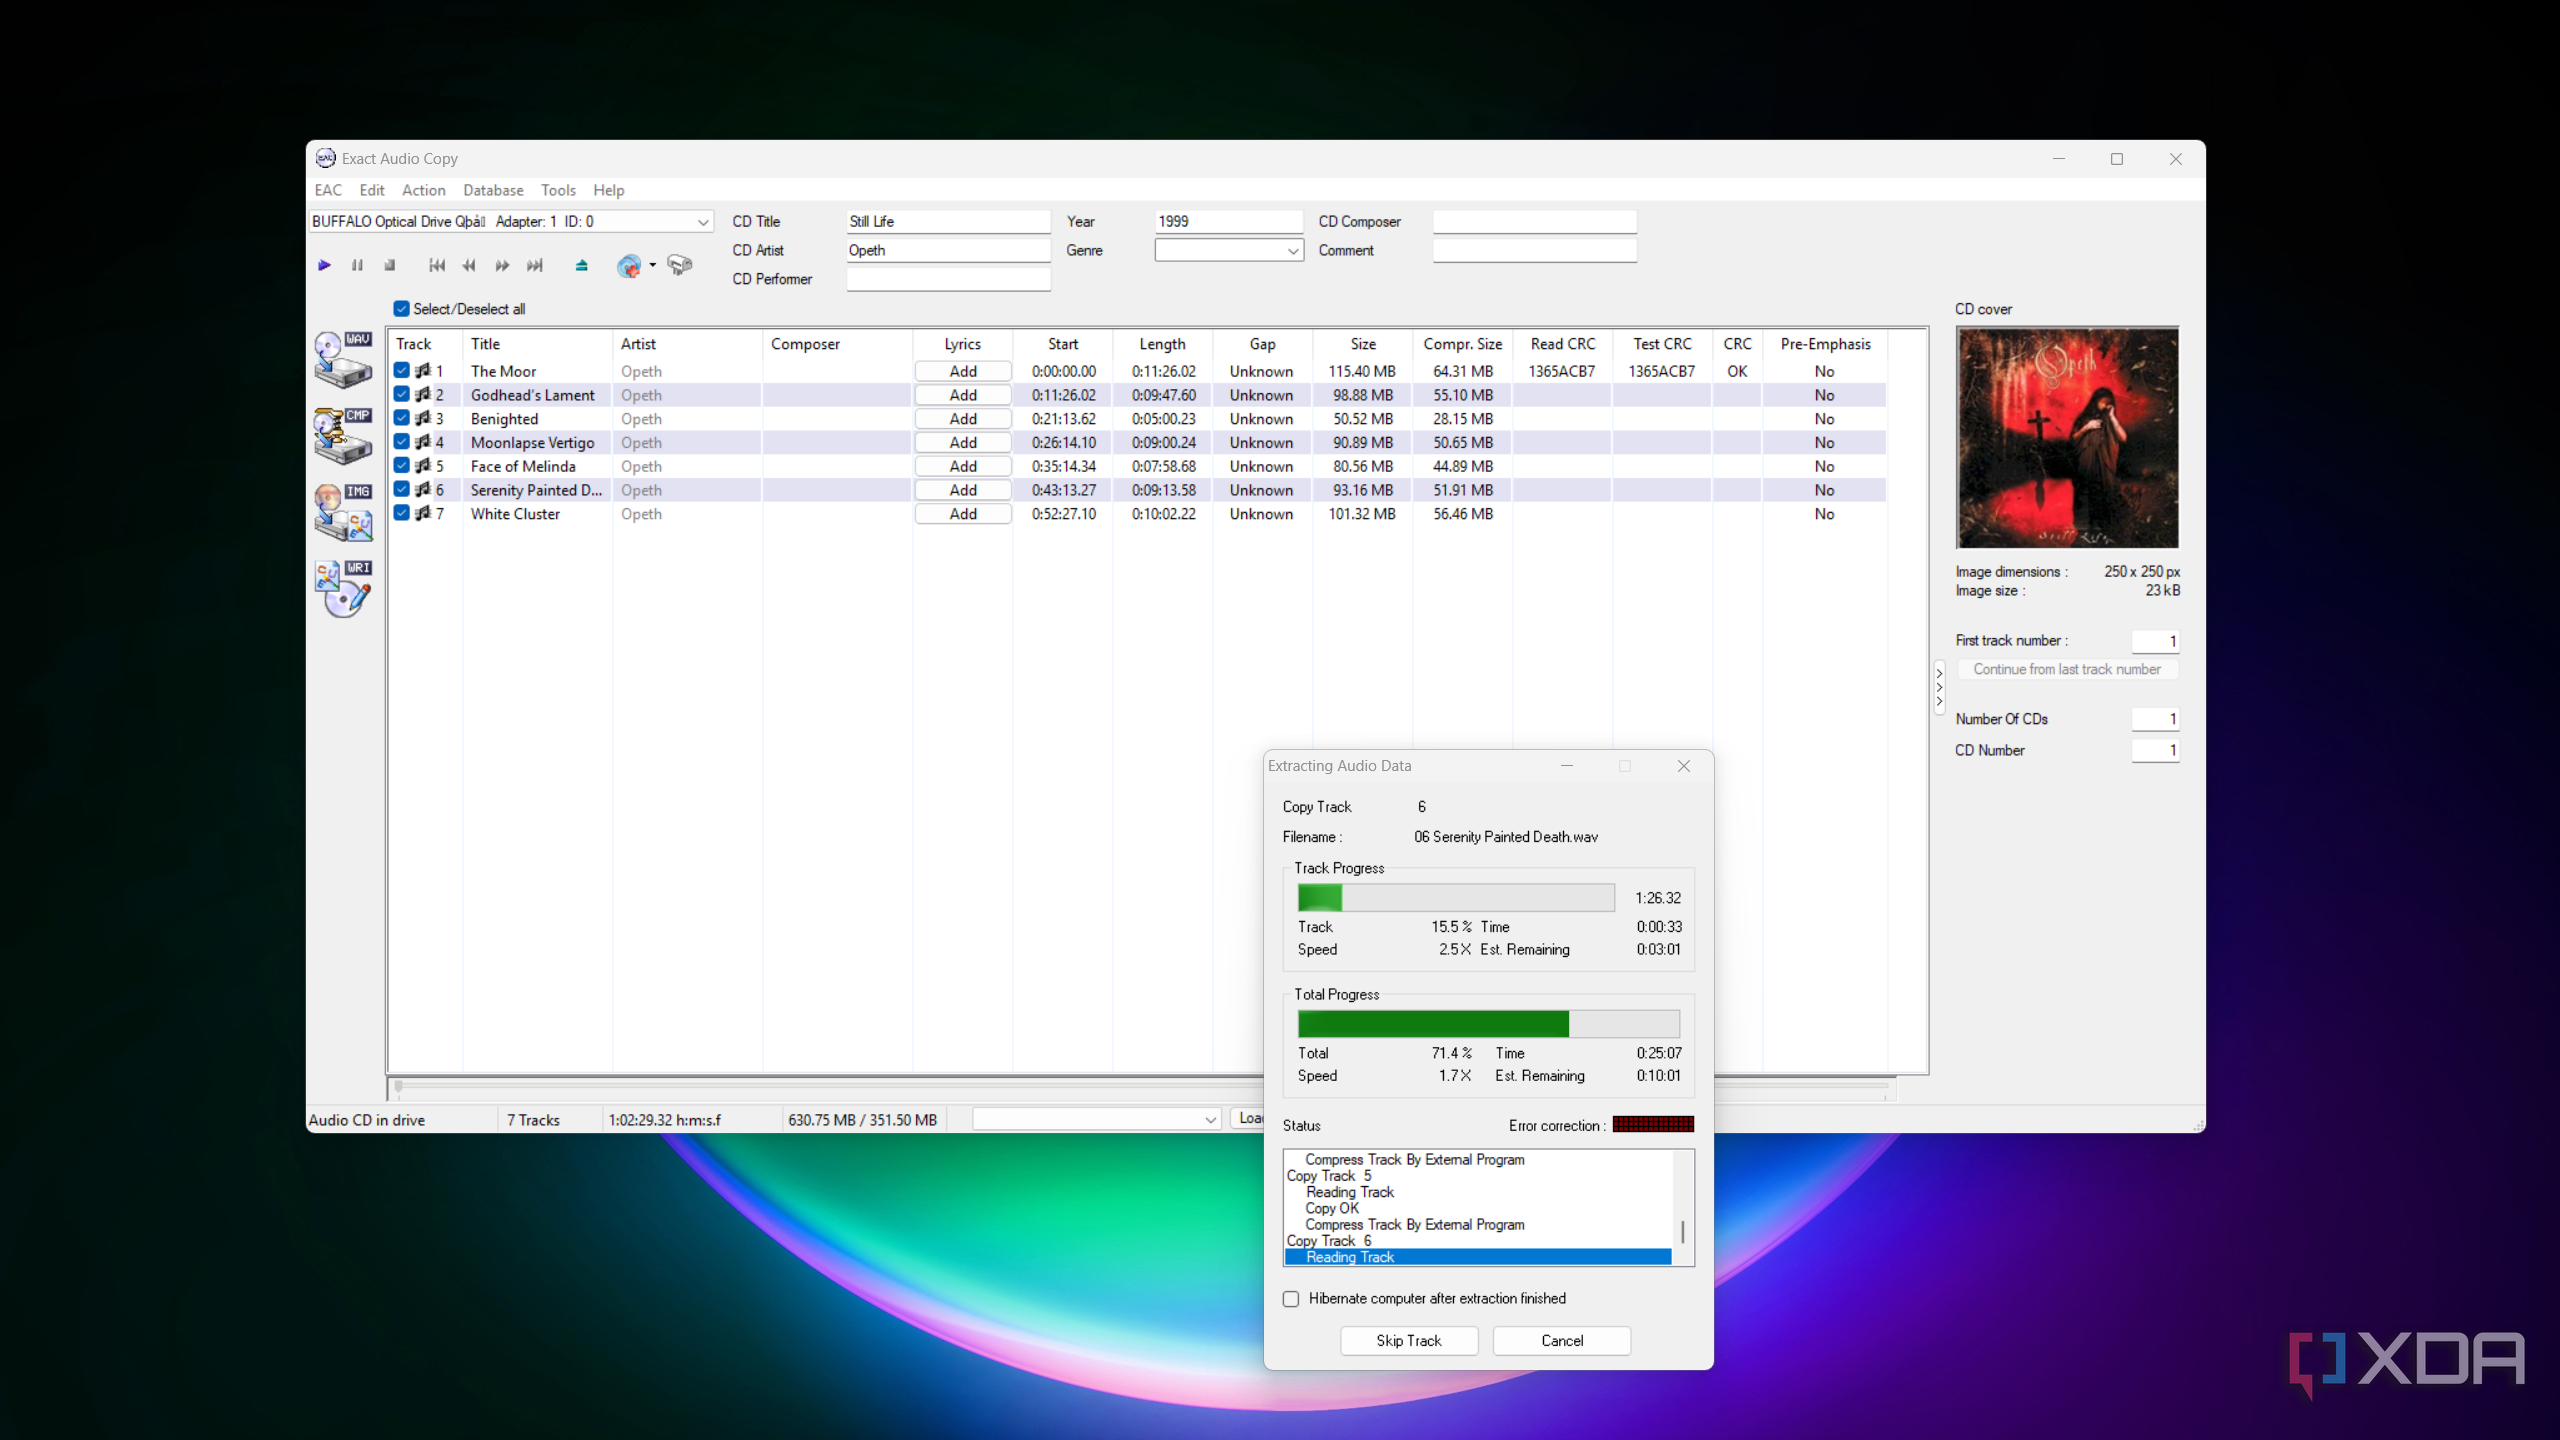Click the Opeth CD cover thumbnail
The image size is (2560, 1440).
(2067, 438)
